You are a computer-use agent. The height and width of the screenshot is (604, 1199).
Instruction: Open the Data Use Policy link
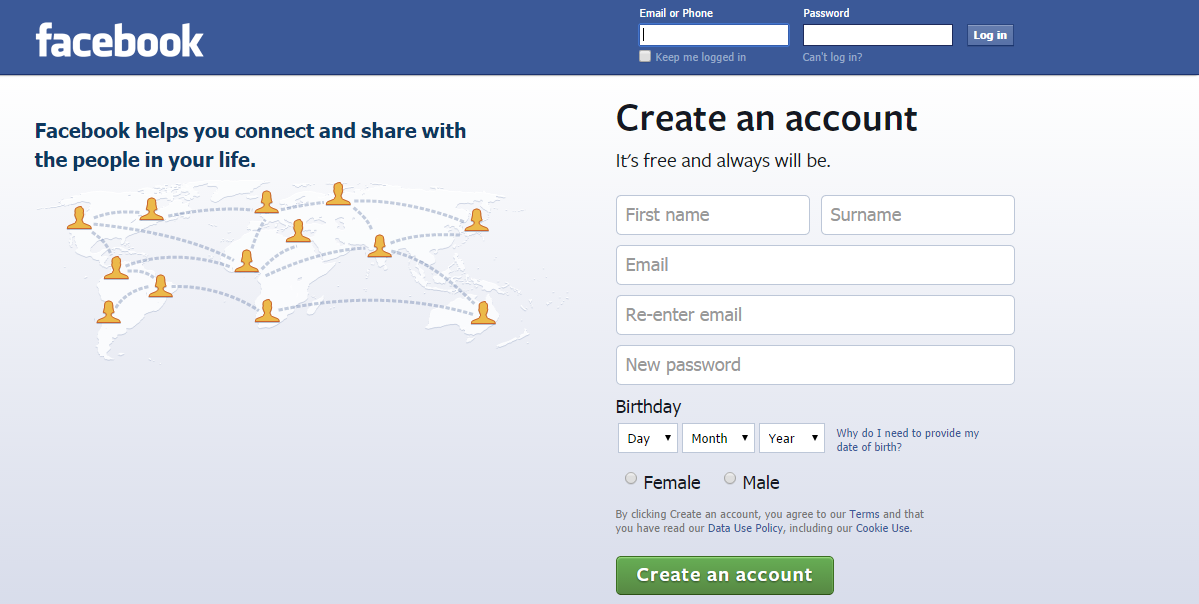pos(745,528)
